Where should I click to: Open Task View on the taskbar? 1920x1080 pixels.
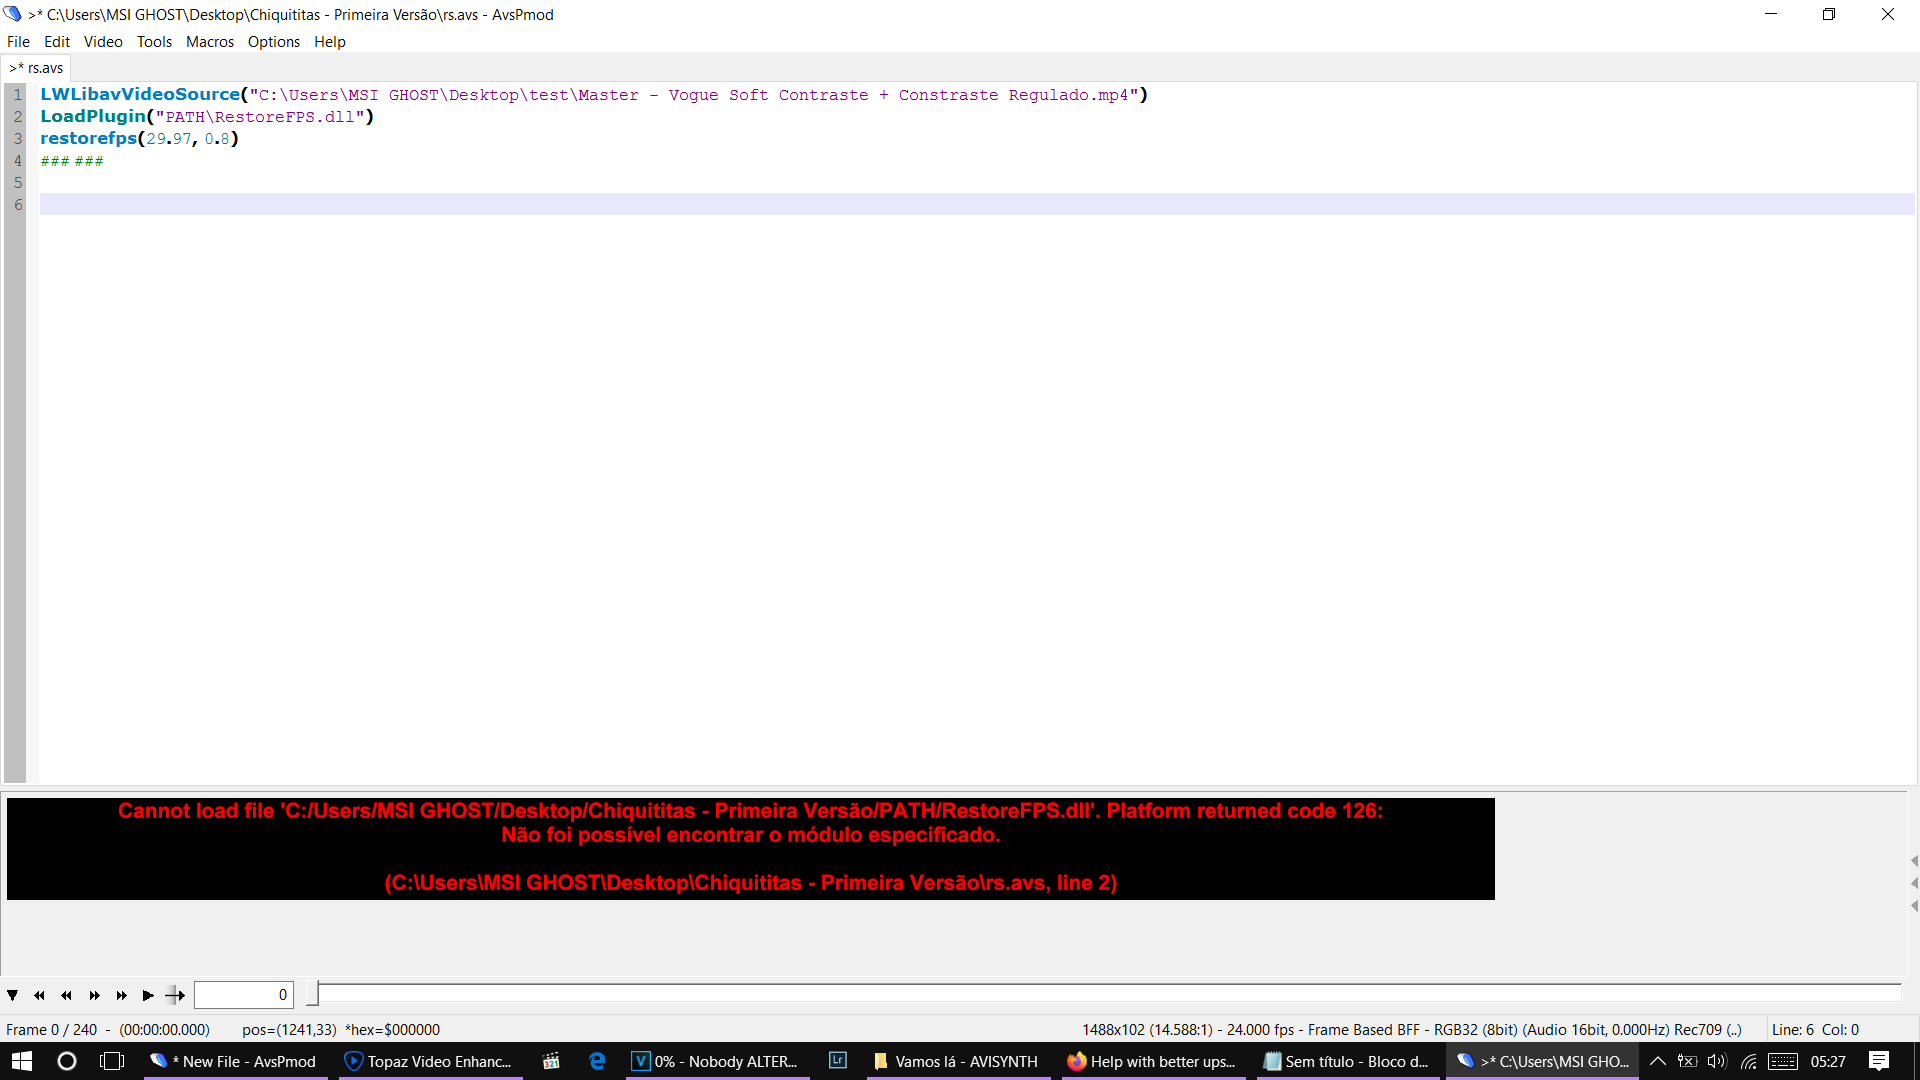[112, 1061]
